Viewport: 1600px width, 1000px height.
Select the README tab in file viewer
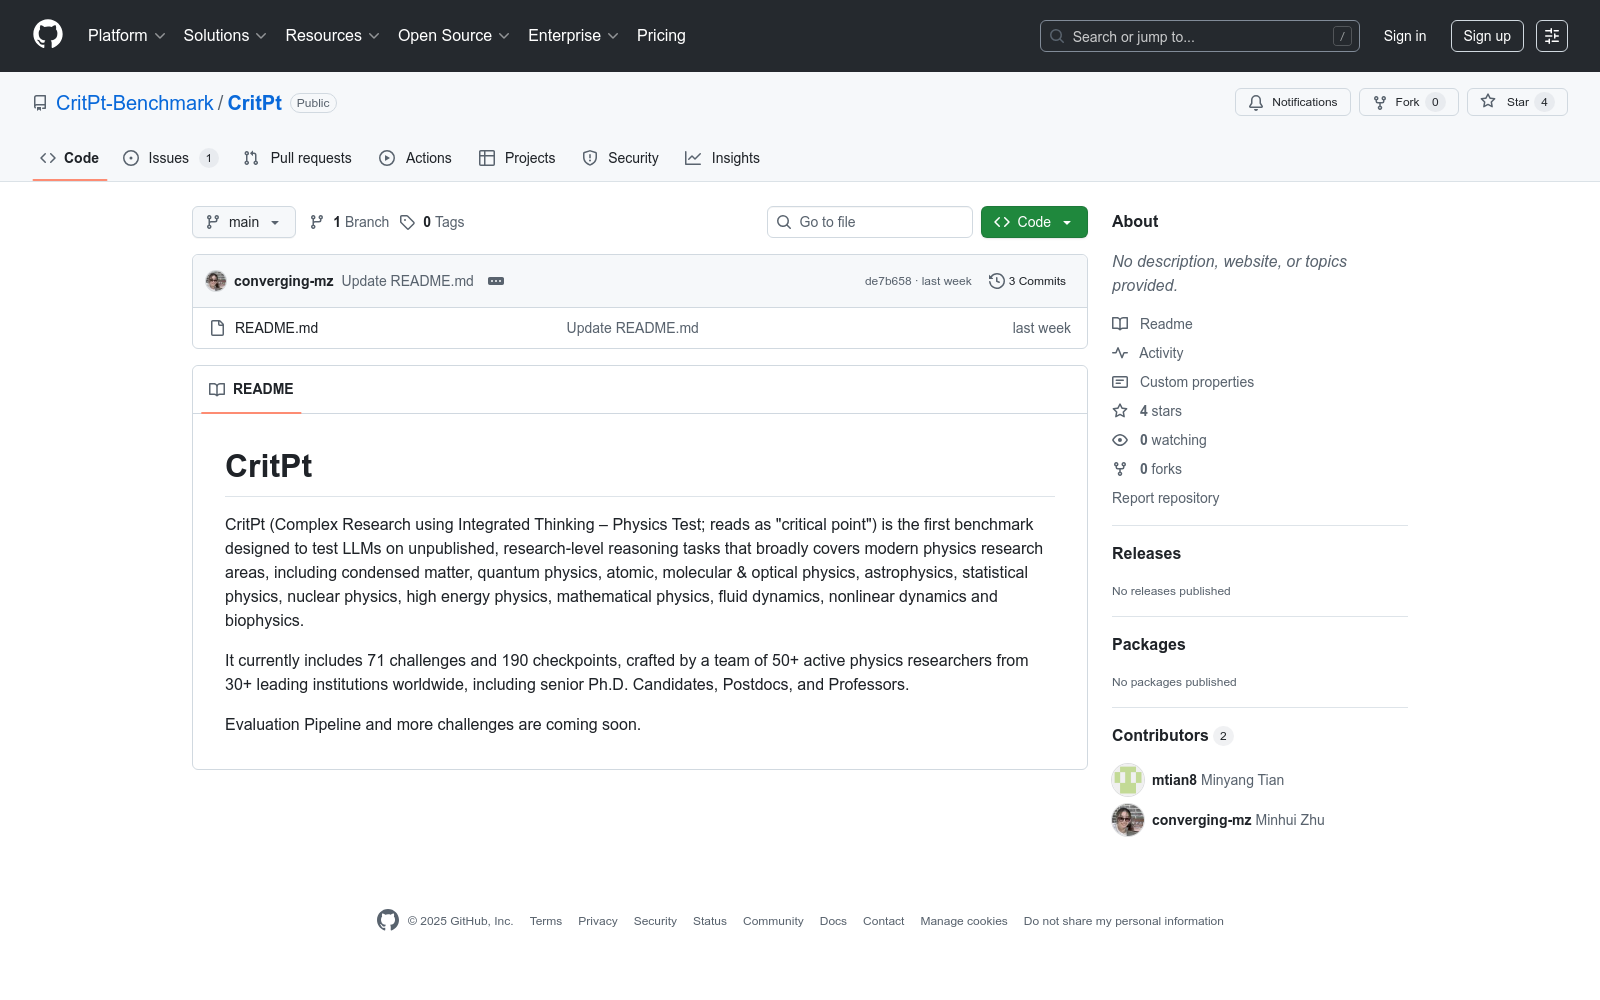[251, 389]
